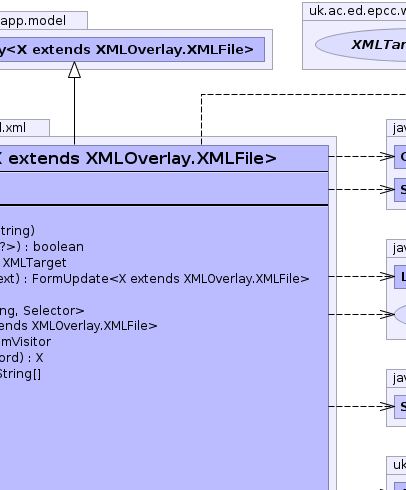The image size is (406, 490).
Task: Click the 'ng, Selector>' member line
Action: [x=42, y=311]
